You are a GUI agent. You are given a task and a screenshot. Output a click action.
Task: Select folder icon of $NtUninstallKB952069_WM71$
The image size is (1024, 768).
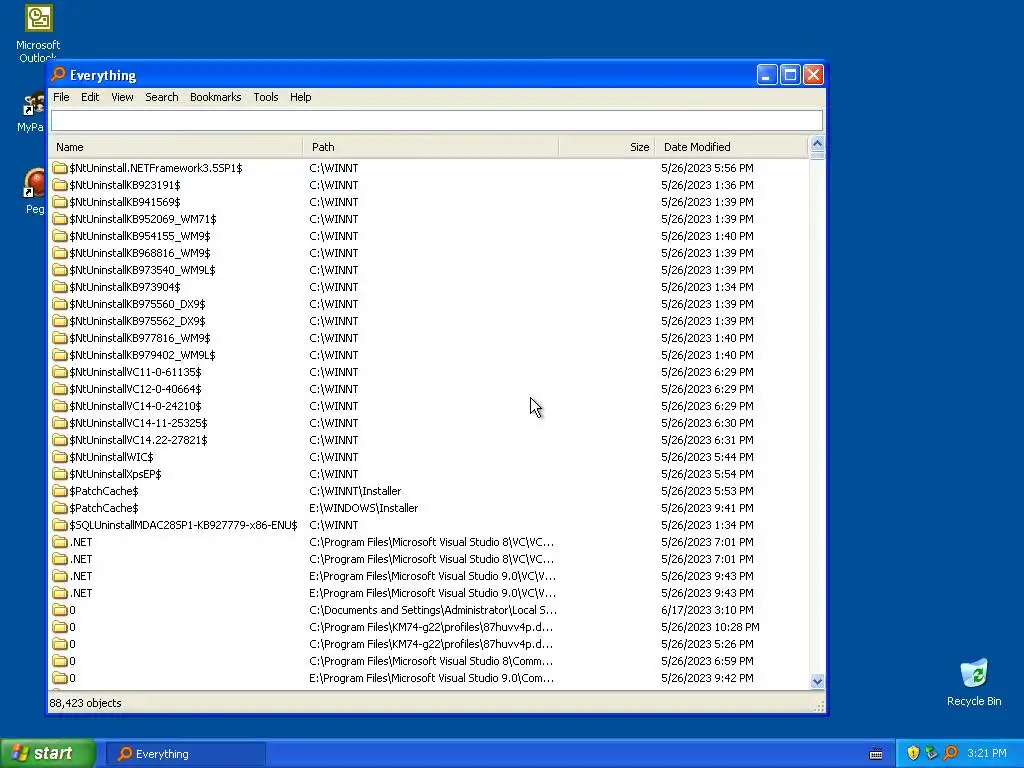pyautogui.click(x=60, y=219)
